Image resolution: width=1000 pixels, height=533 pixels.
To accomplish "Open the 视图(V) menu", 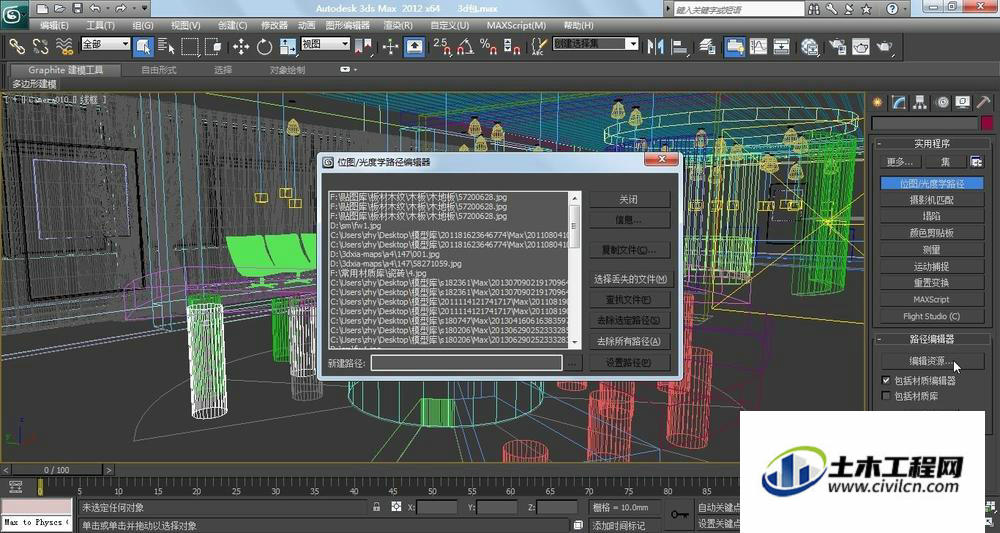I will click(185, 26).
